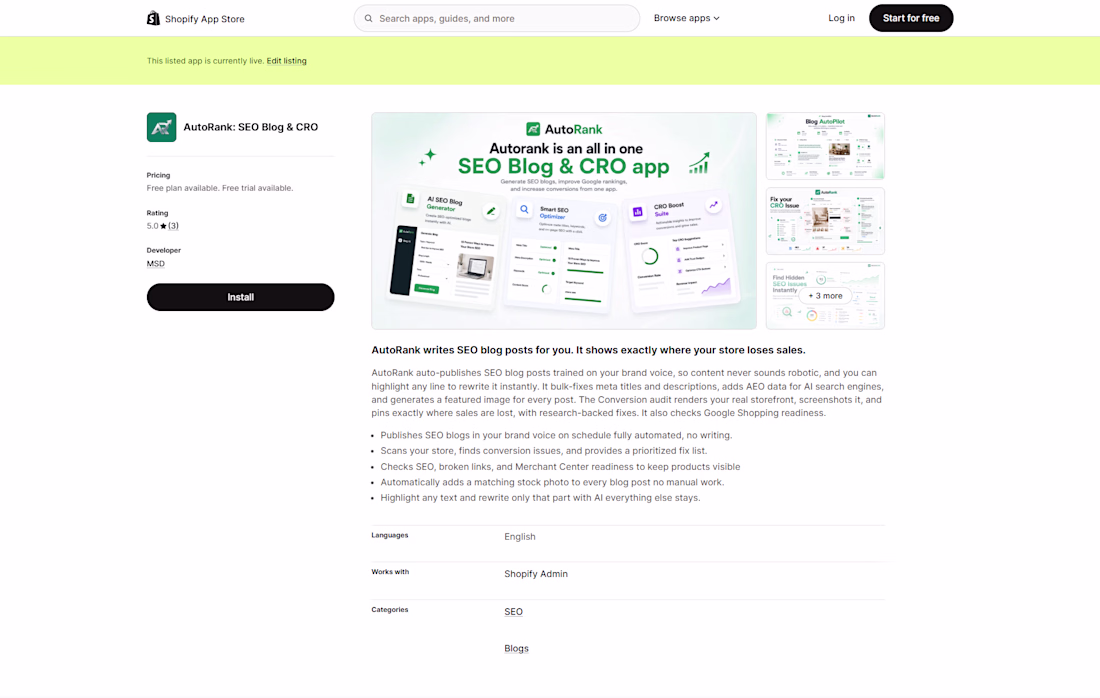Click the Shopify bag logo icon
Screen dimensions: 1100x698
pyautogui.click(x=153, y=18)
